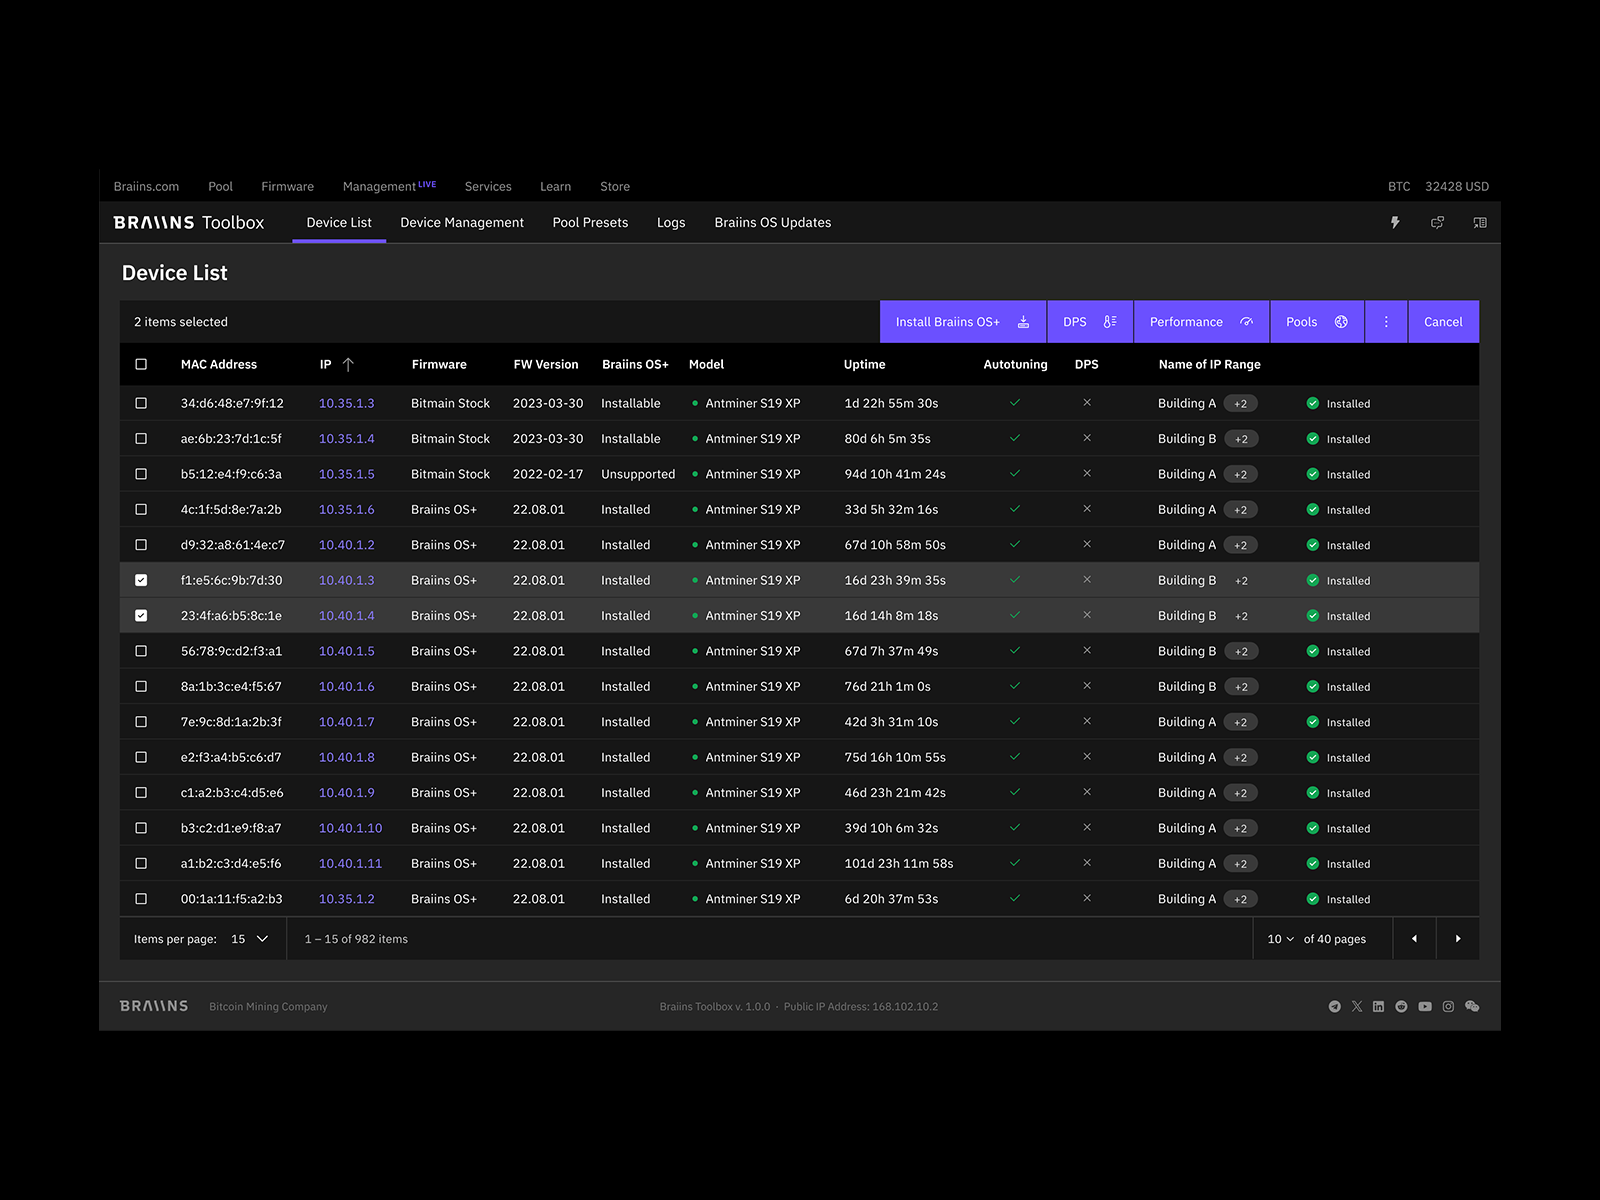1600x1200 pixels.
Task: Expand +2 IP ranges for 10.40.1.6
Action: tap(1241, 687)
